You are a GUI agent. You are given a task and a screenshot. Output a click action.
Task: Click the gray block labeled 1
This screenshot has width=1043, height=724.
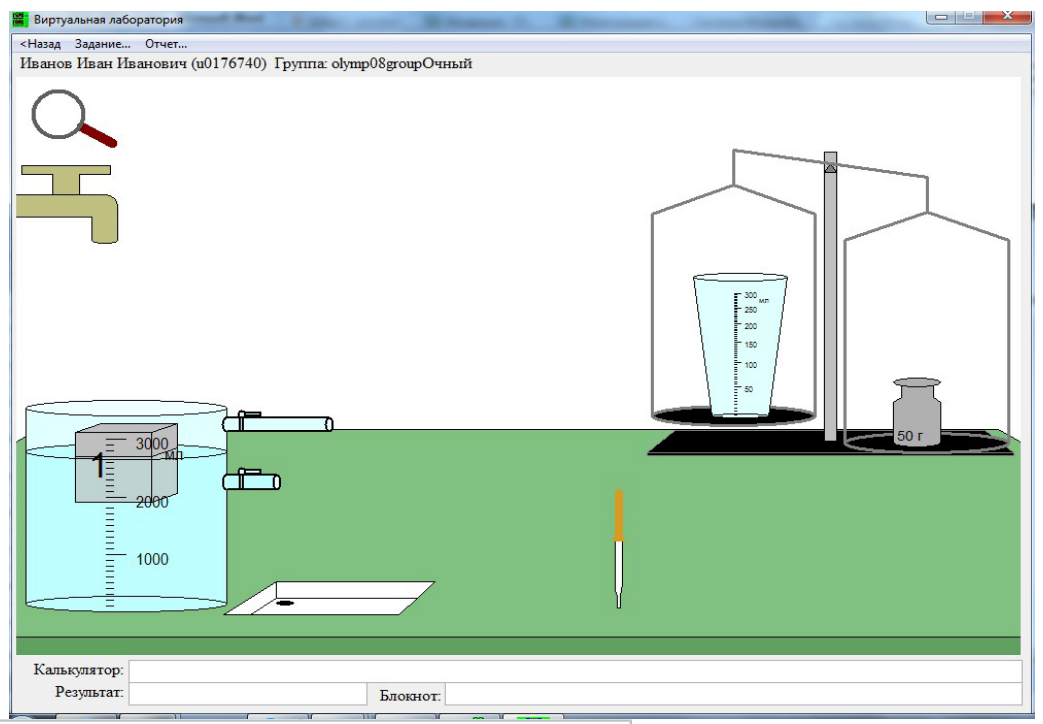[126, 463]
